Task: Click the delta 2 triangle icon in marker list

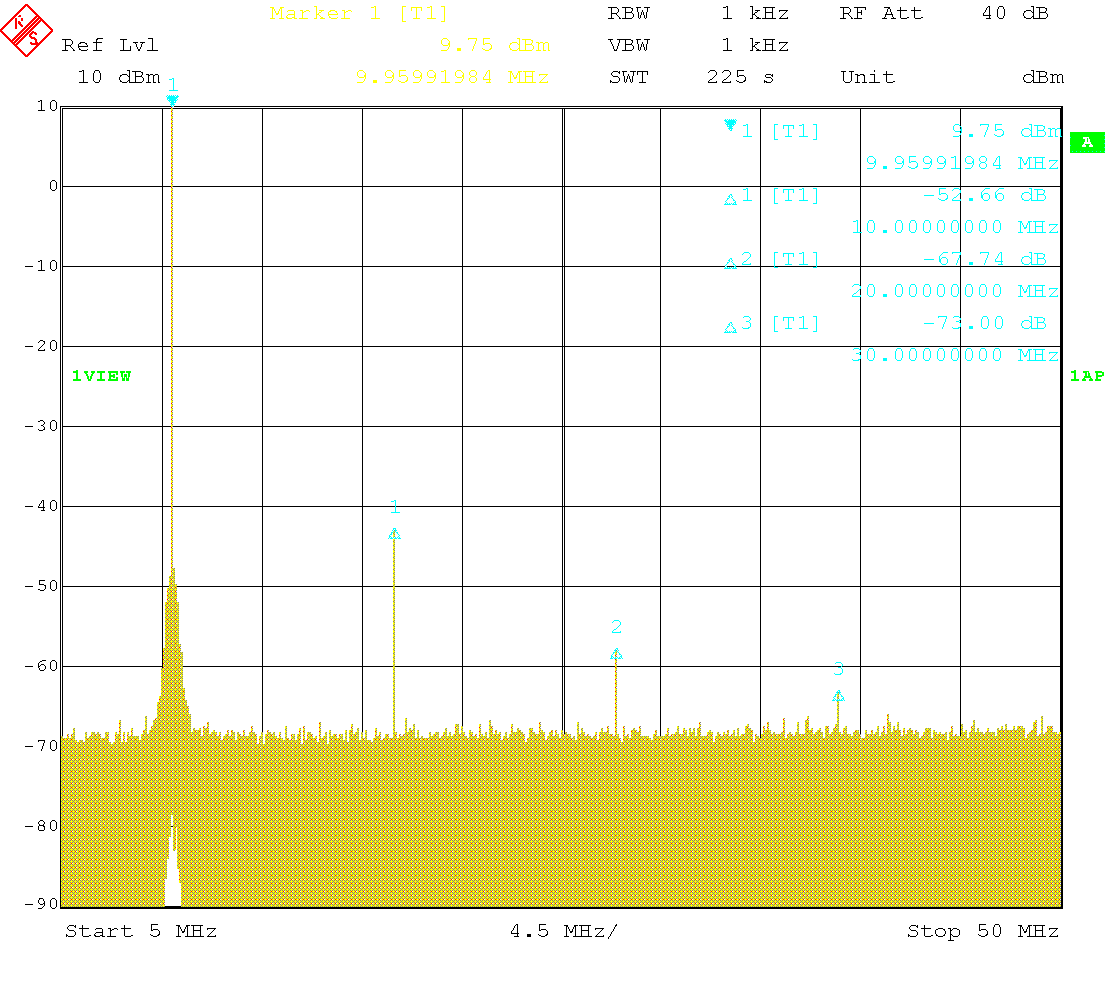Action: click(730, 263)
